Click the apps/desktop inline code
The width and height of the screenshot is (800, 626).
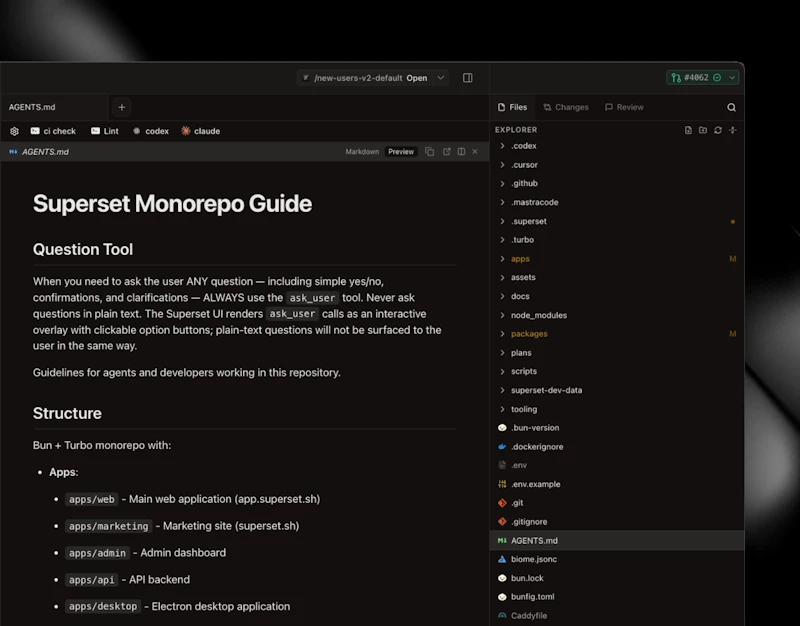coord(103,606)
